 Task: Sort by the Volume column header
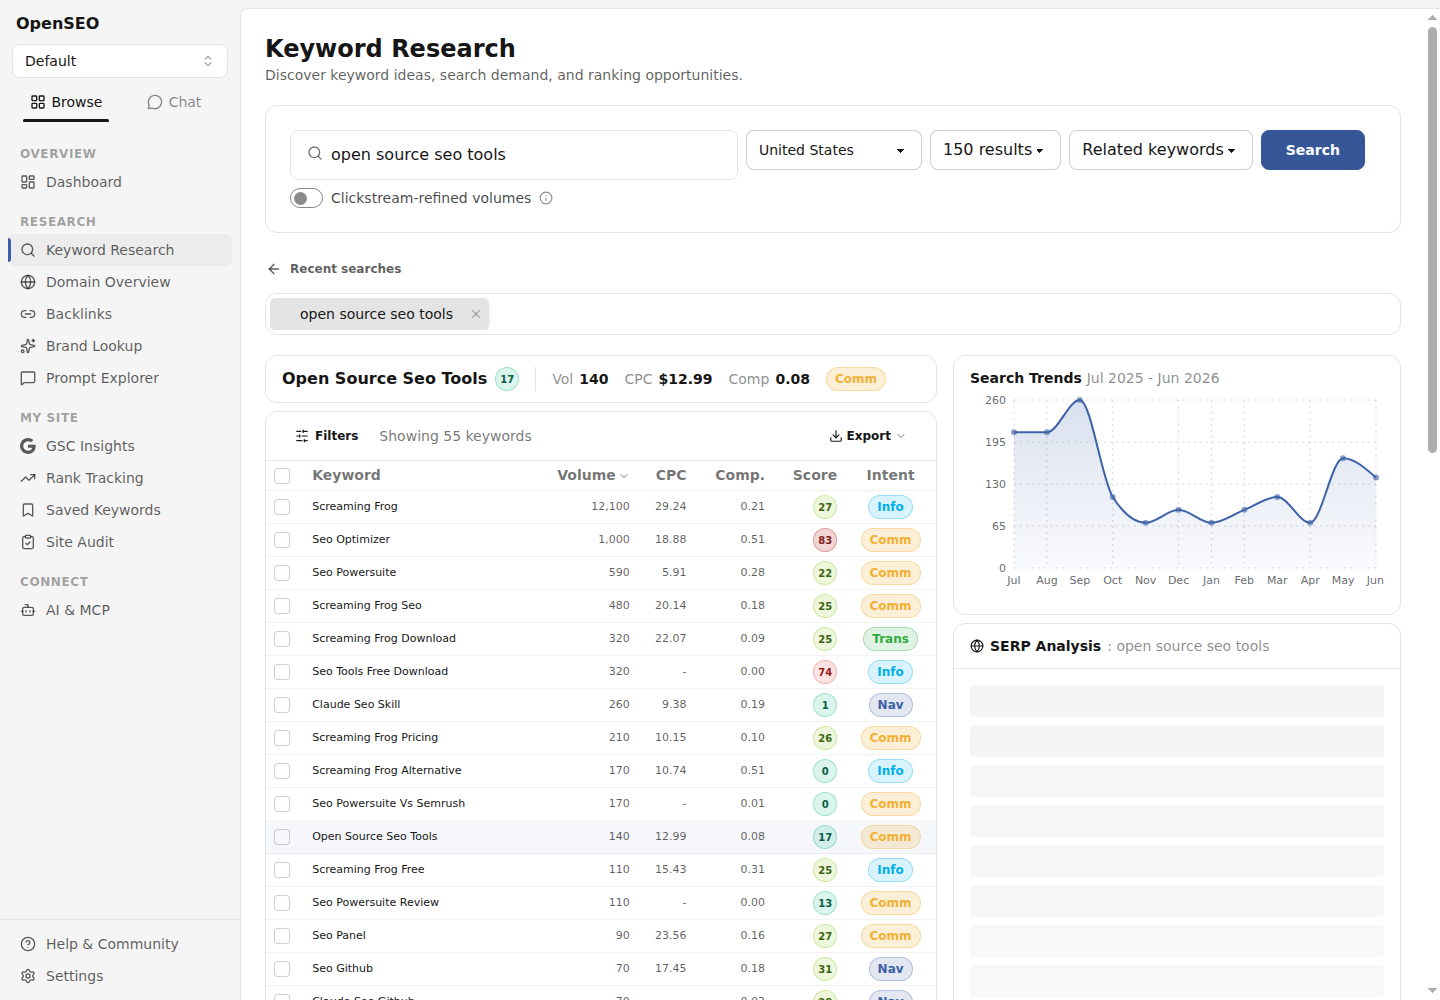tap(592, 475)
